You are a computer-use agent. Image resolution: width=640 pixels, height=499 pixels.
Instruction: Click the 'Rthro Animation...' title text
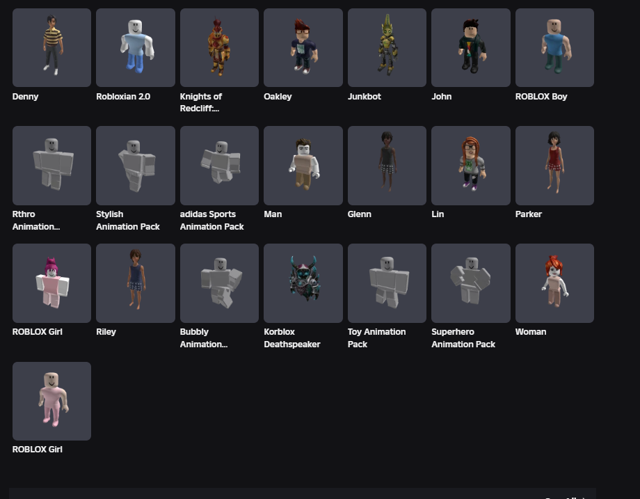click(x=36, y=220)
